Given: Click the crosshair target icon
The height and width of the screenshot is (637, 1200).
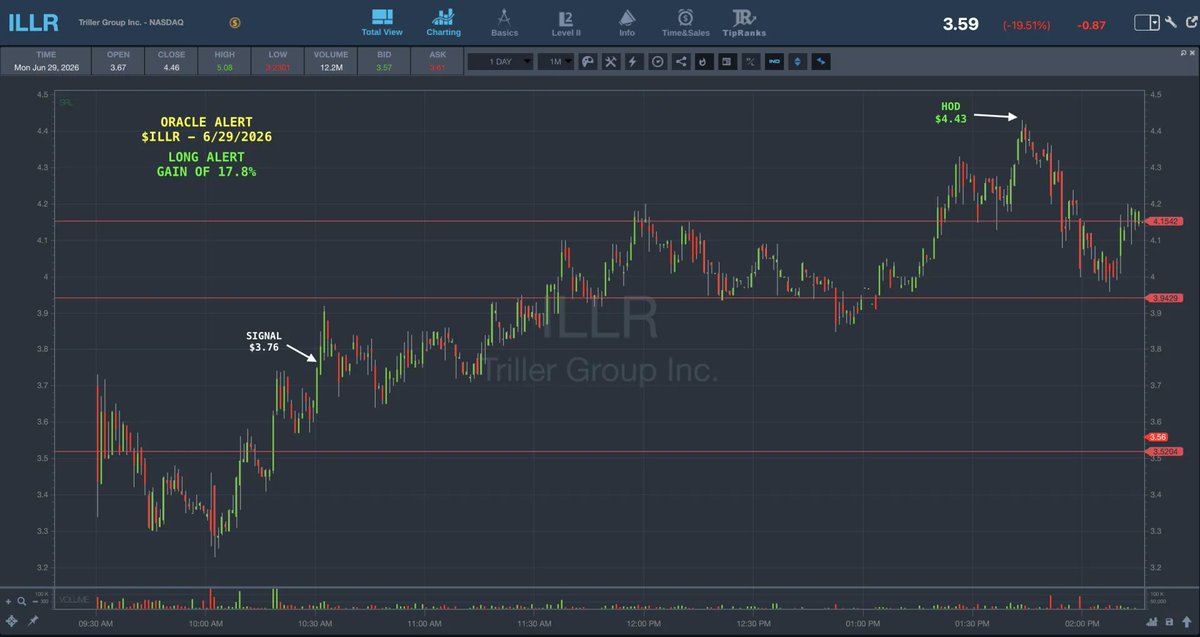Looking at the screenshot, I should point(12,620).
